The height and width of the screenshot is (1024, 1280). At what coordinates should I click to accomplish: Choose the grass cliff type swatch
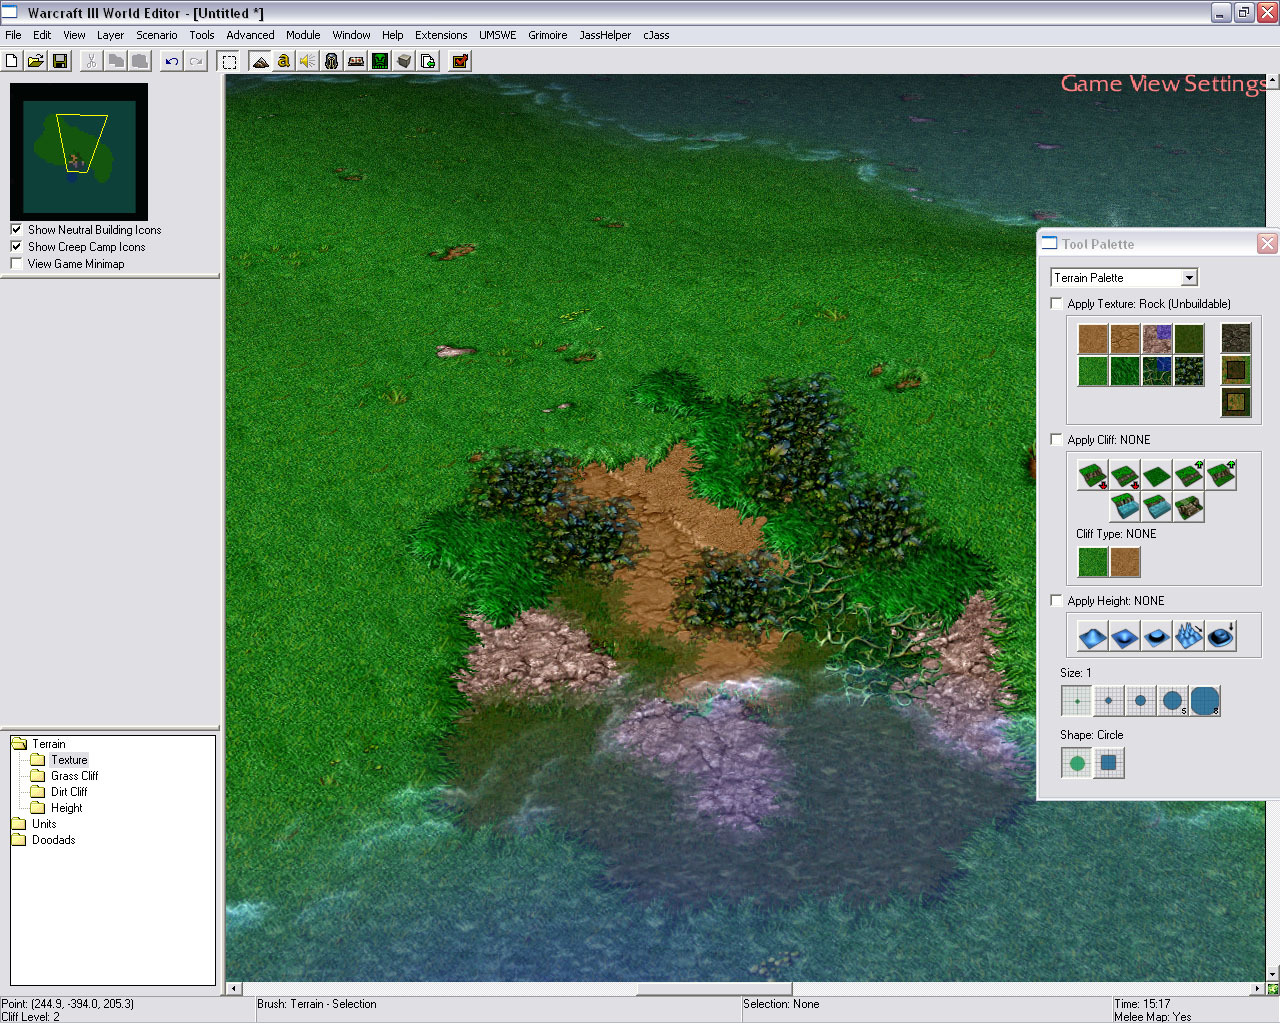tap(1093, 562)
